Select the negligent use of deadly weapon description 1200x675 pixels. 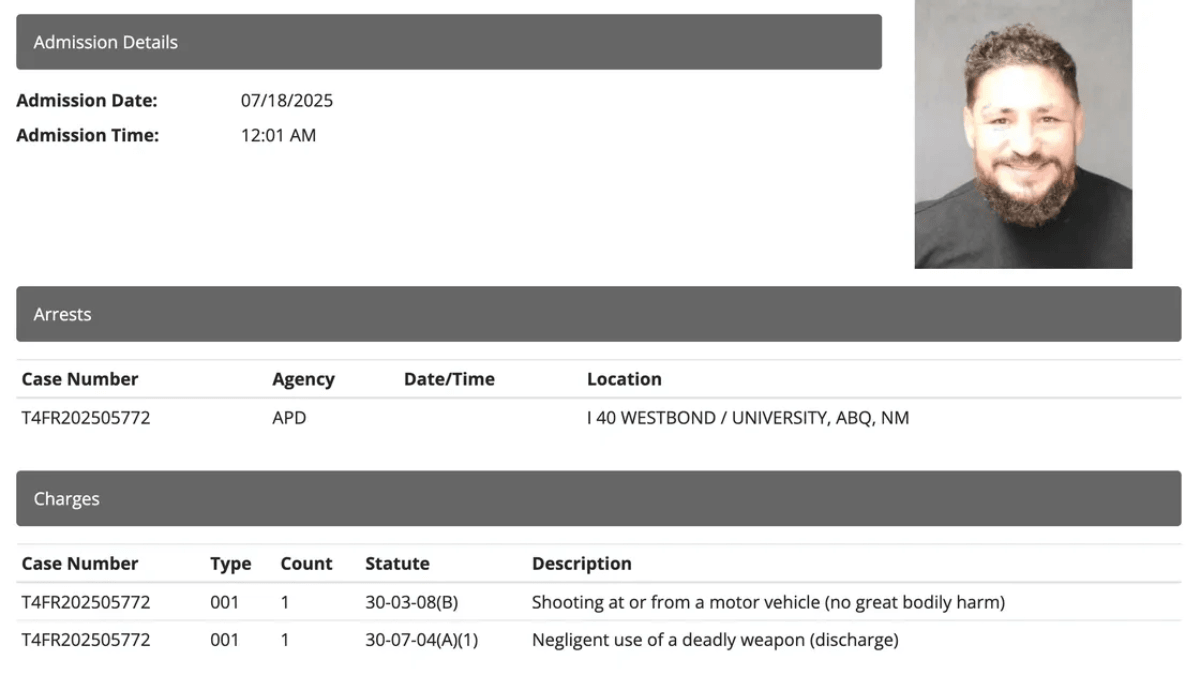(715, 640)
